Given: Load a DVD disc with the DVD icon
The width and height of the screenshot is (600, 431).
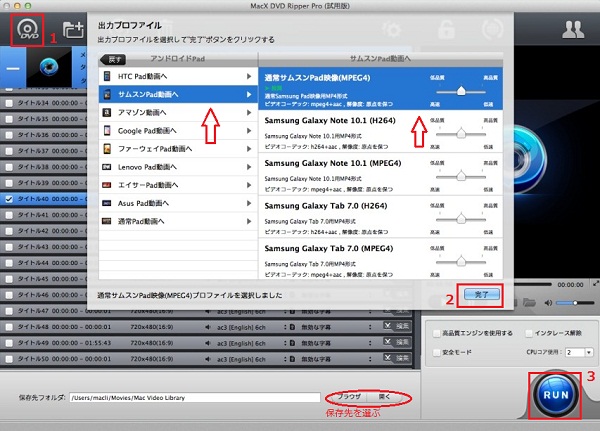Looking at the screenshot, I should tap(27, 30).
